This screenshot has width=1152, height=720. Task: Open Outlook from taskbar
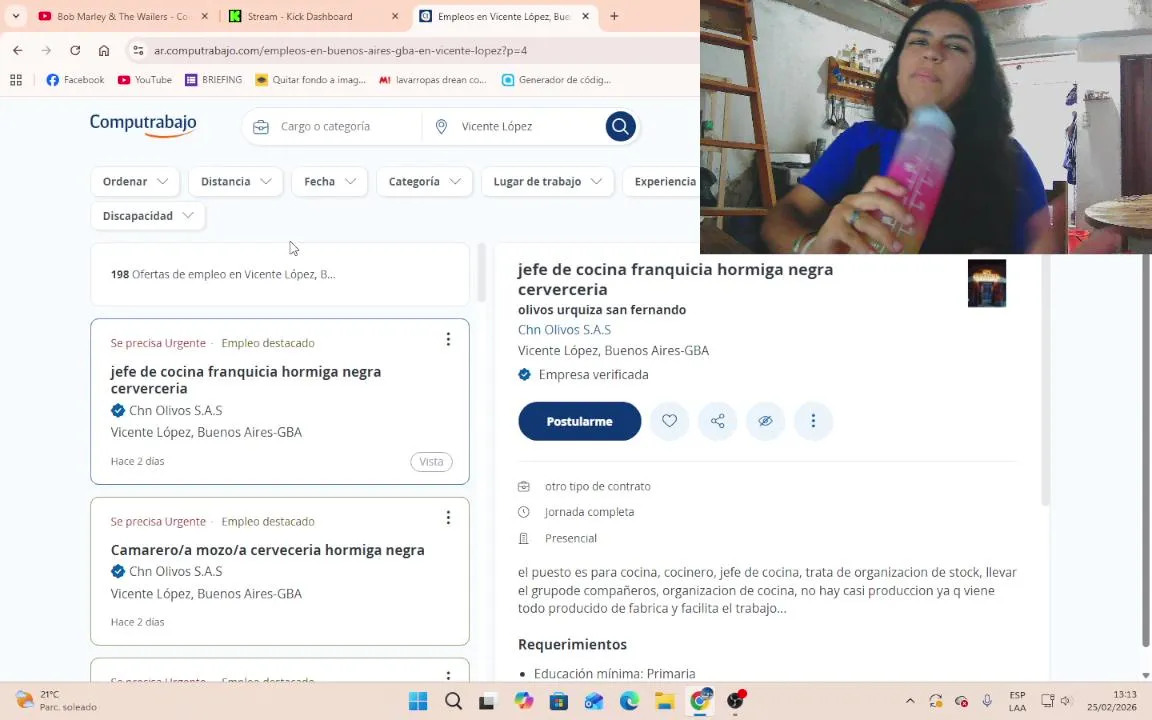(594, 701)
